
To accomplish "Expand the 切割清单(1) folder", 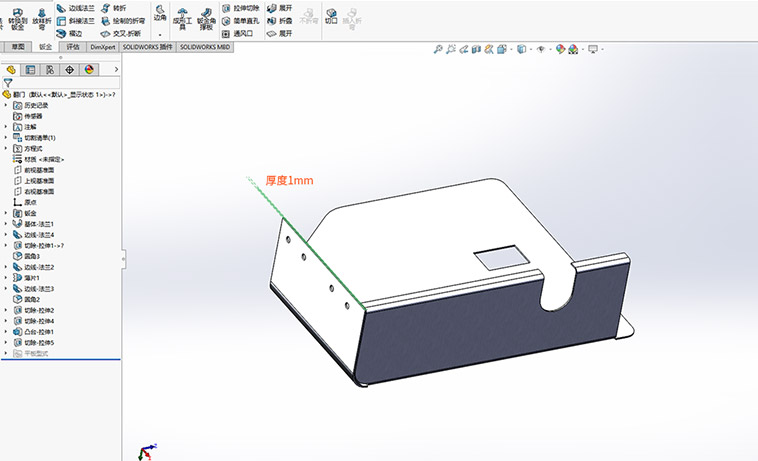I will (x=6, y=137).
